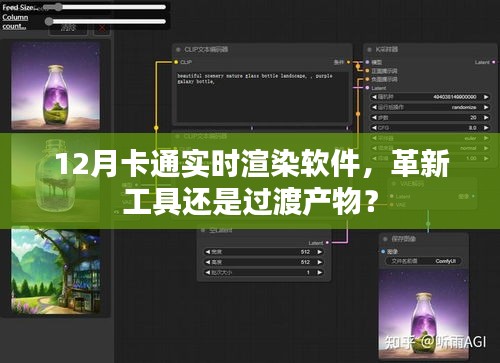Viewport: 500px width, 363px height.
Task: Adjust the Column count slider
Action: point(105,22)
